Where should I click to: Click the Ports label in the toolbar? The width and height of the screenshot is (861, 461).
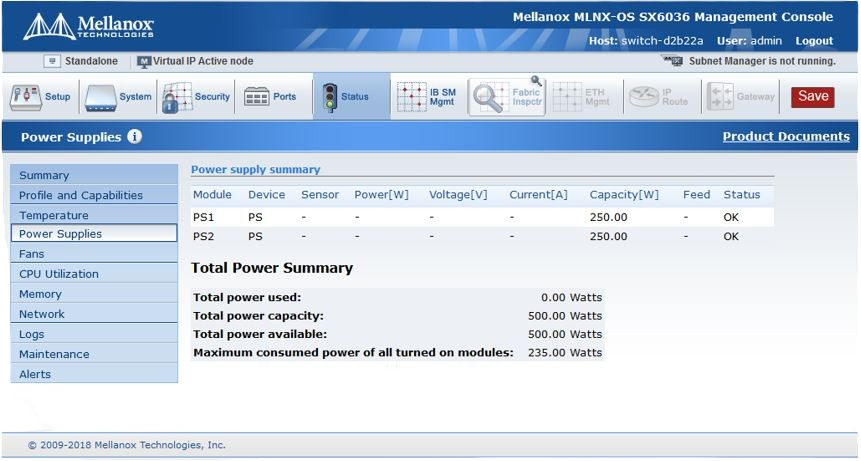284,97
